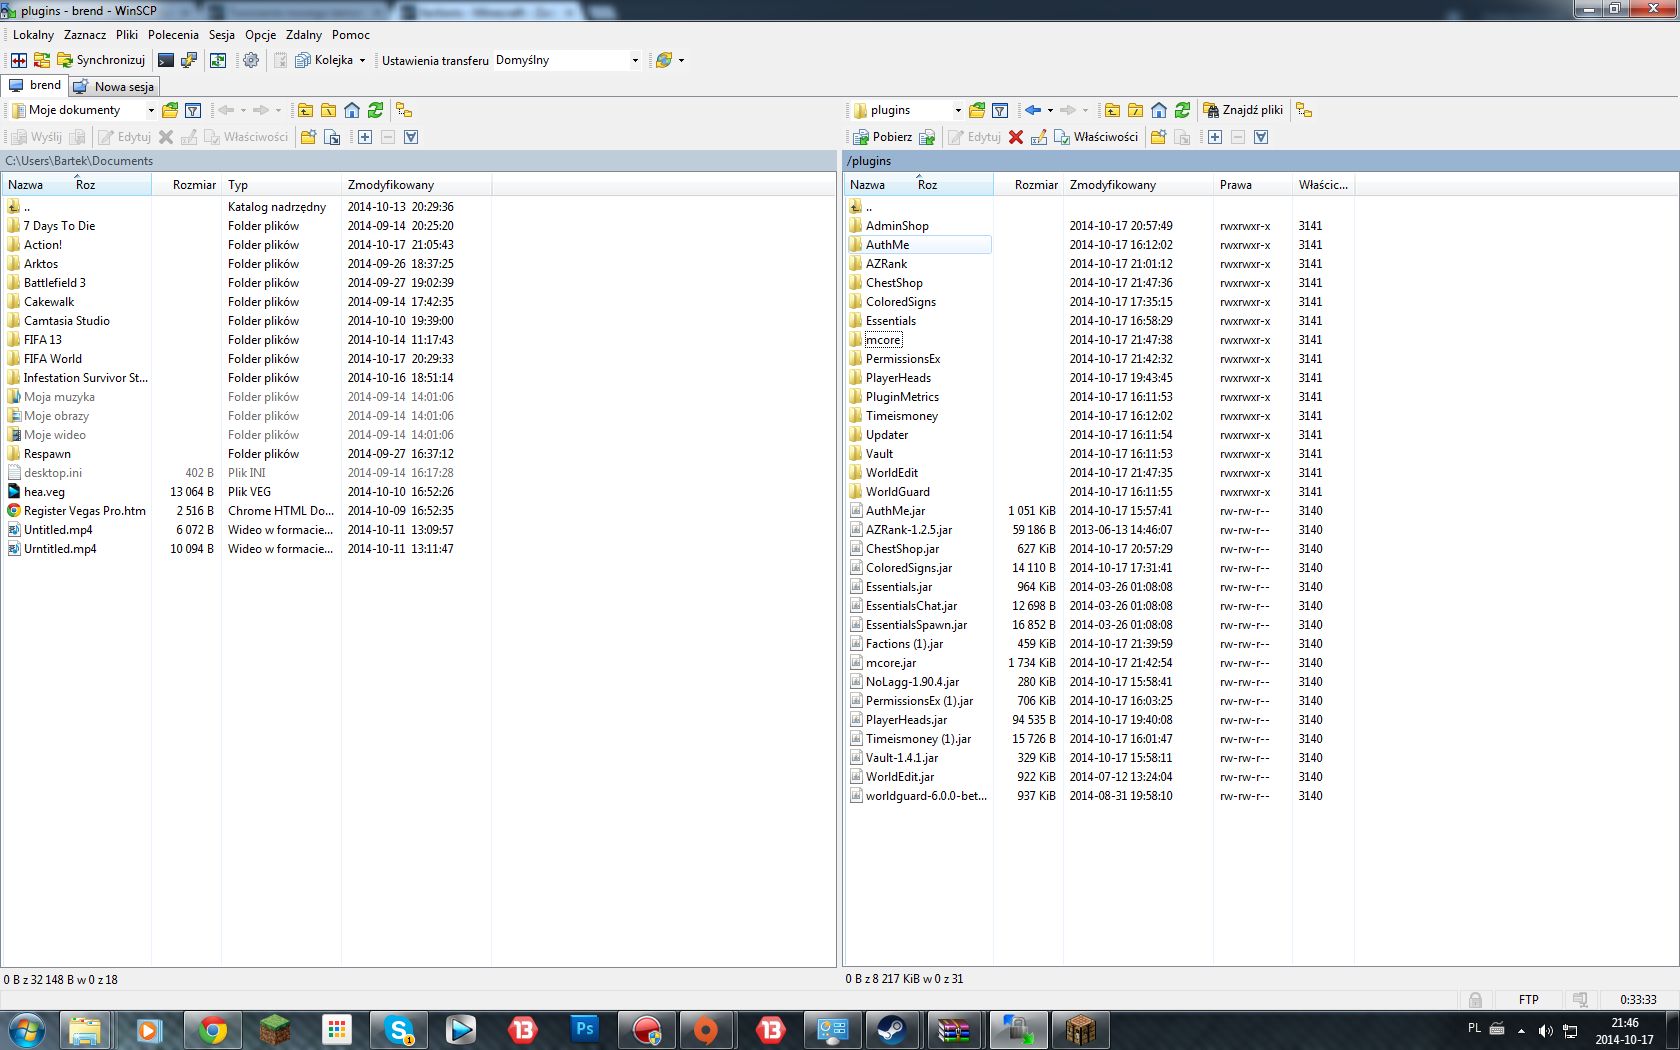Open Steam from the taskbar
Screen dimensions: 1680x1050
click(x=892, y=1030)
